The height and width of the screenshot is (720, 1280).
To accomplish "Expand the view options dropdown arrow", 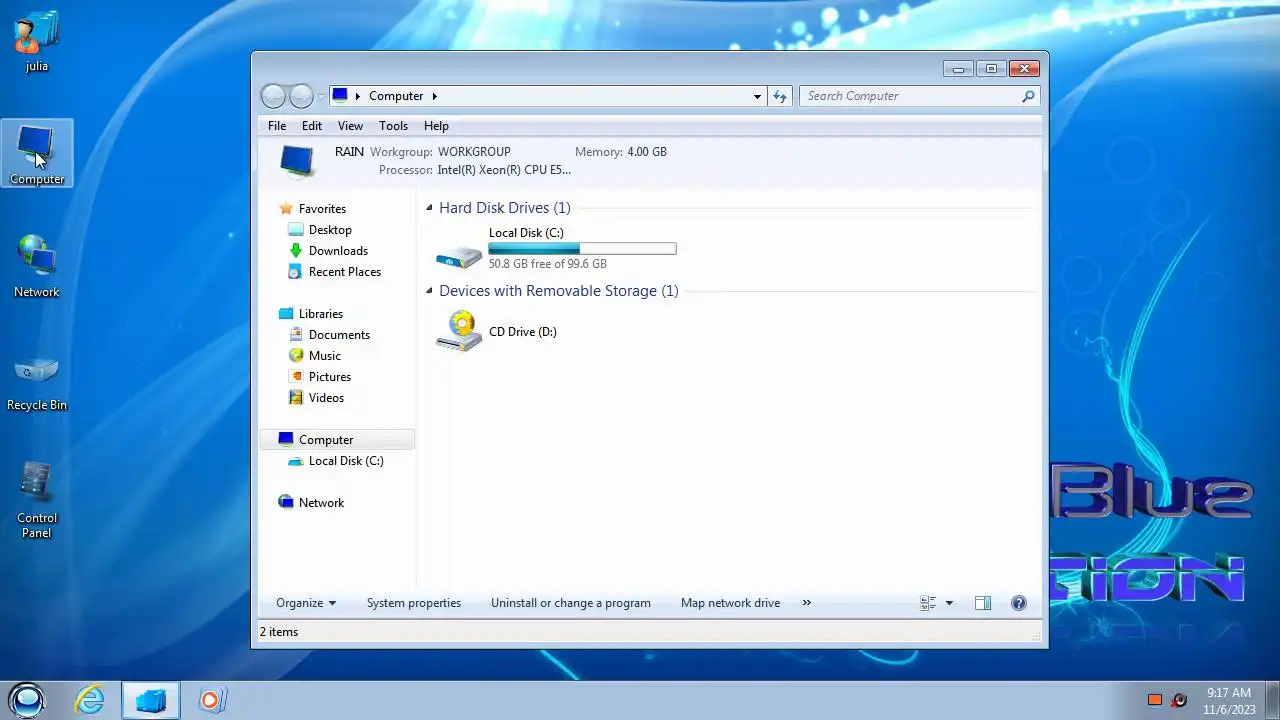I will 949,603.
